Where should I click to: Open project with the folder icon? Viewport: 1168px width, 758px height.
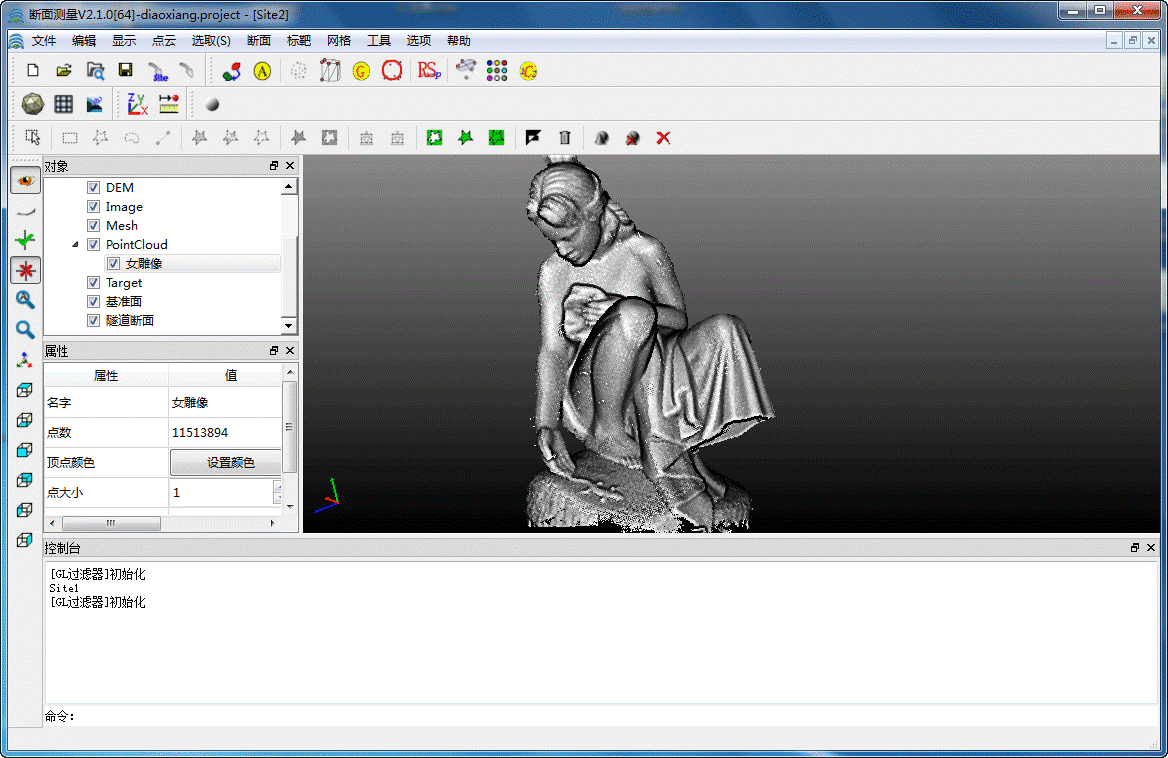click(63, 71)
